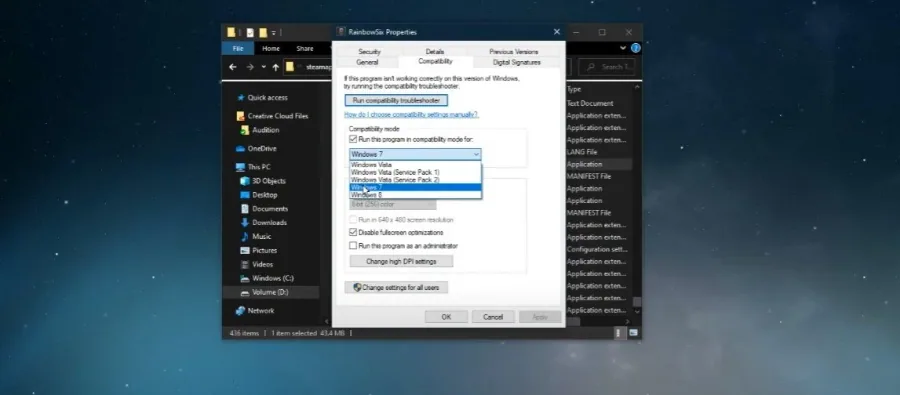
Task: Switch to the Digital Signatures tab
Action: [517, 62]
